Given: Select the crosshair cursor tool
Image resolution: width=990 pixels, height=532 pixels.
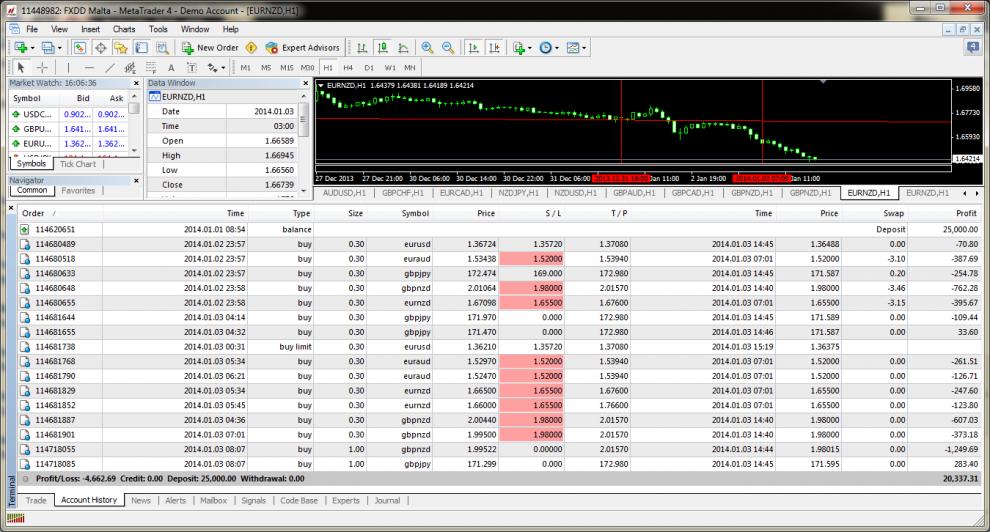Looking at the screenshot, I should tap(42, 68).
